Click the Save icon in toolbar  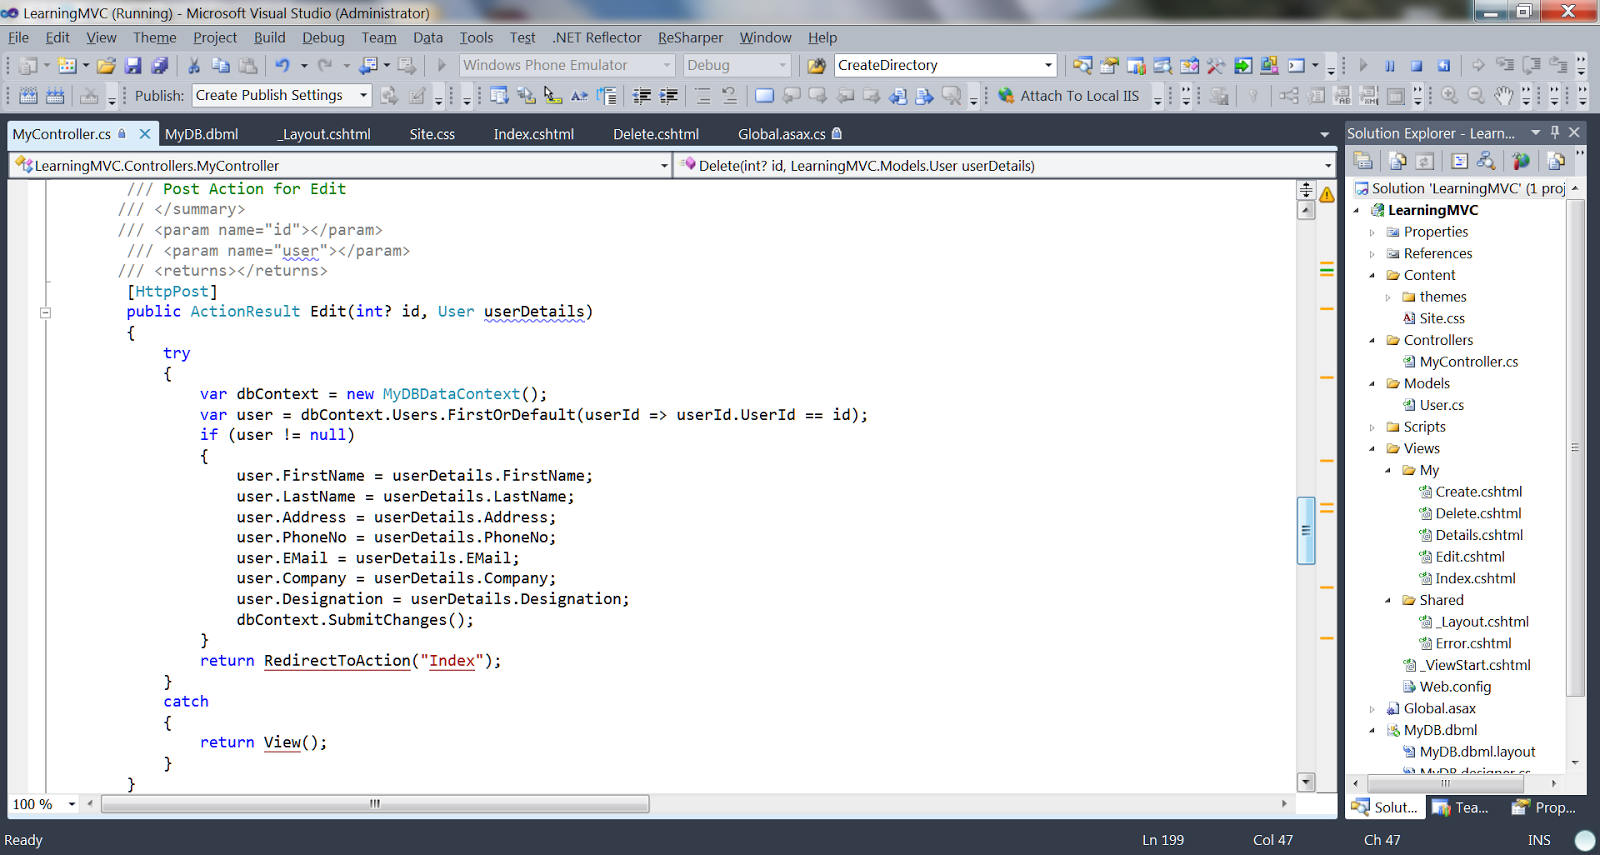pyautogui.click(x=133, y=66)
